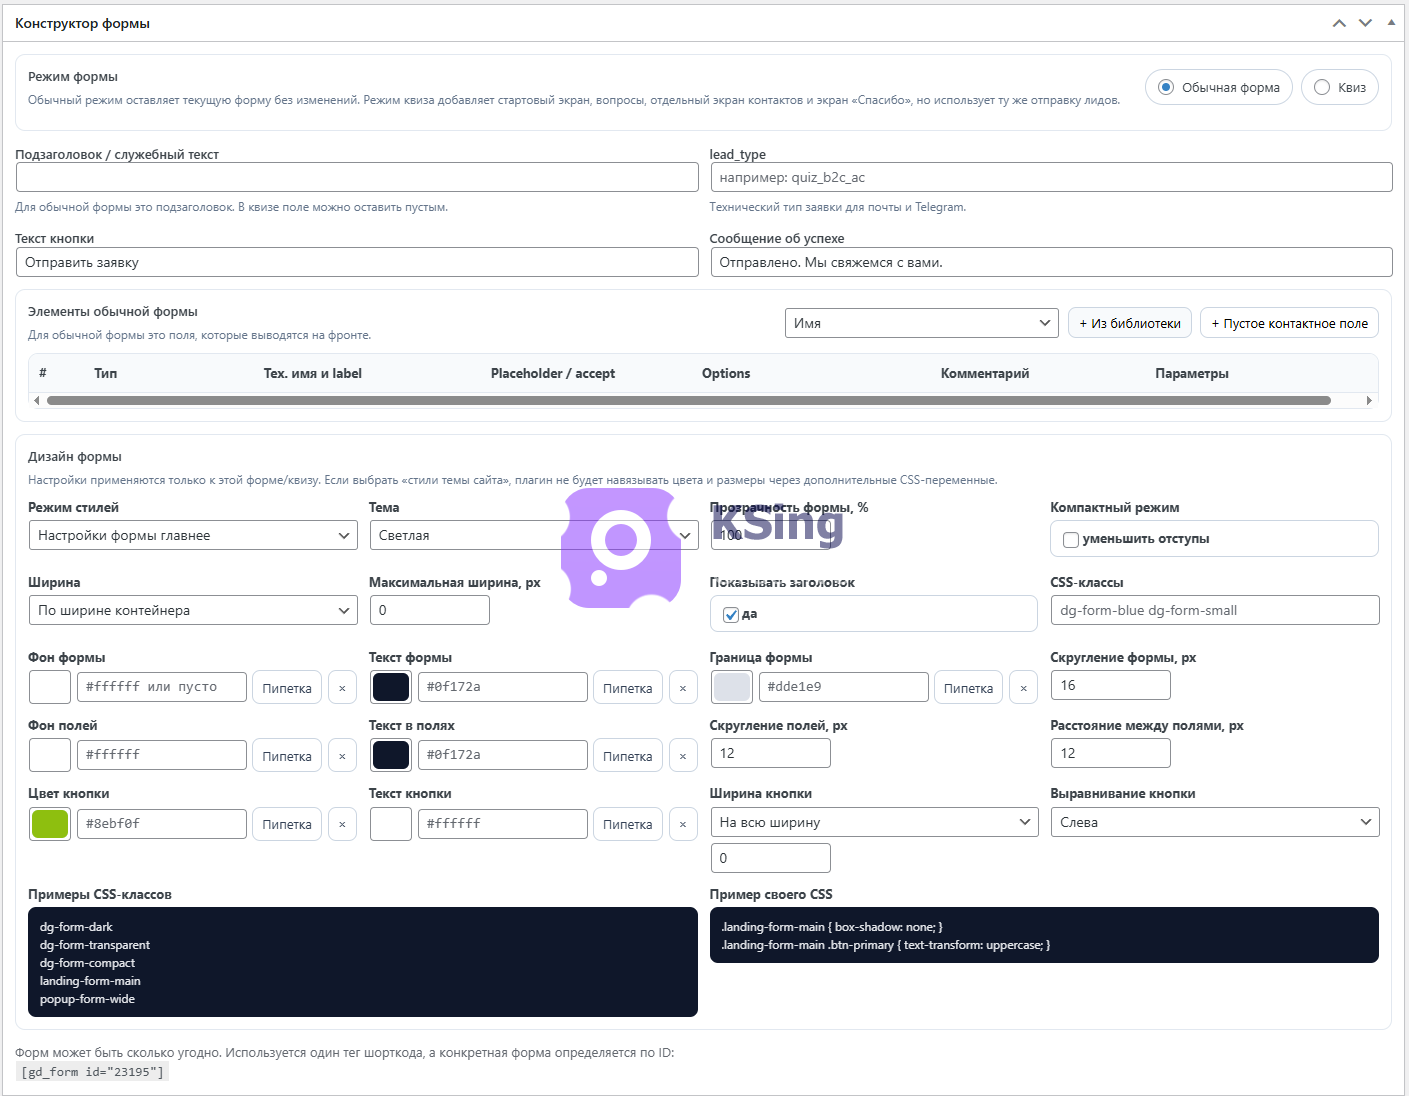Viewport: 1409px width, 1096px height.
Task: Open the Ширина dropdown
Action: click(193, 610)
